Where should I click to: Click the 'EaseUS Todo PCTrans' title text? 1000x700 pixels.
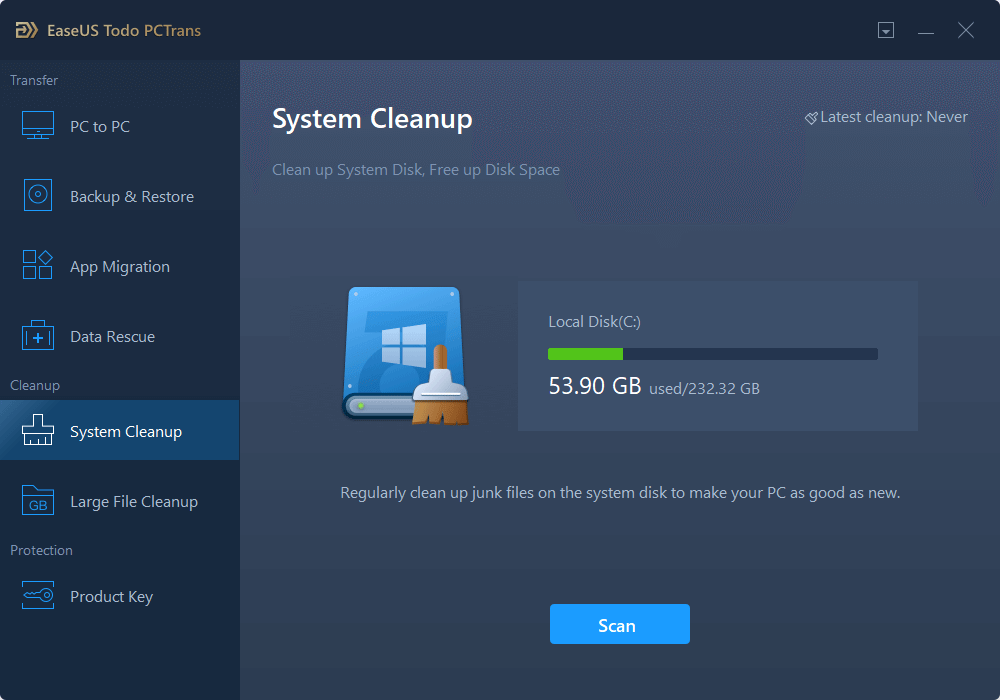[124, 31]
